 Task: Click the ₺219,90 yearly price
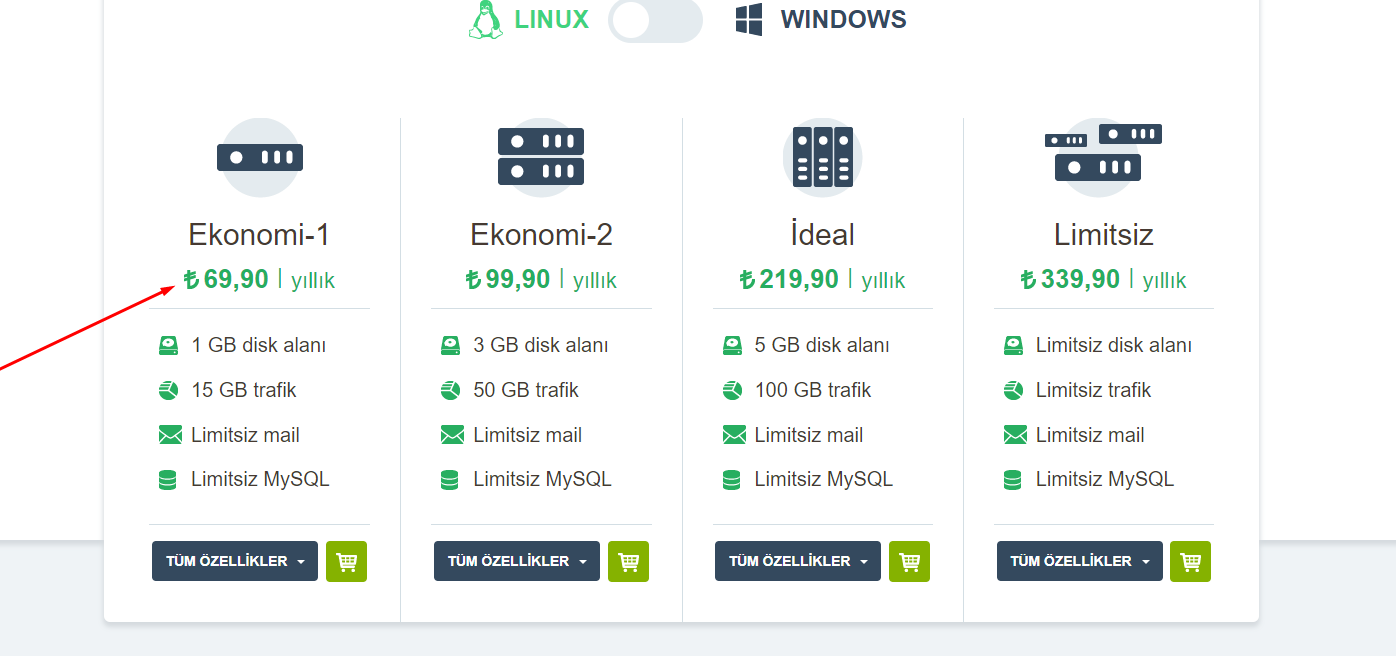point(822,279)
